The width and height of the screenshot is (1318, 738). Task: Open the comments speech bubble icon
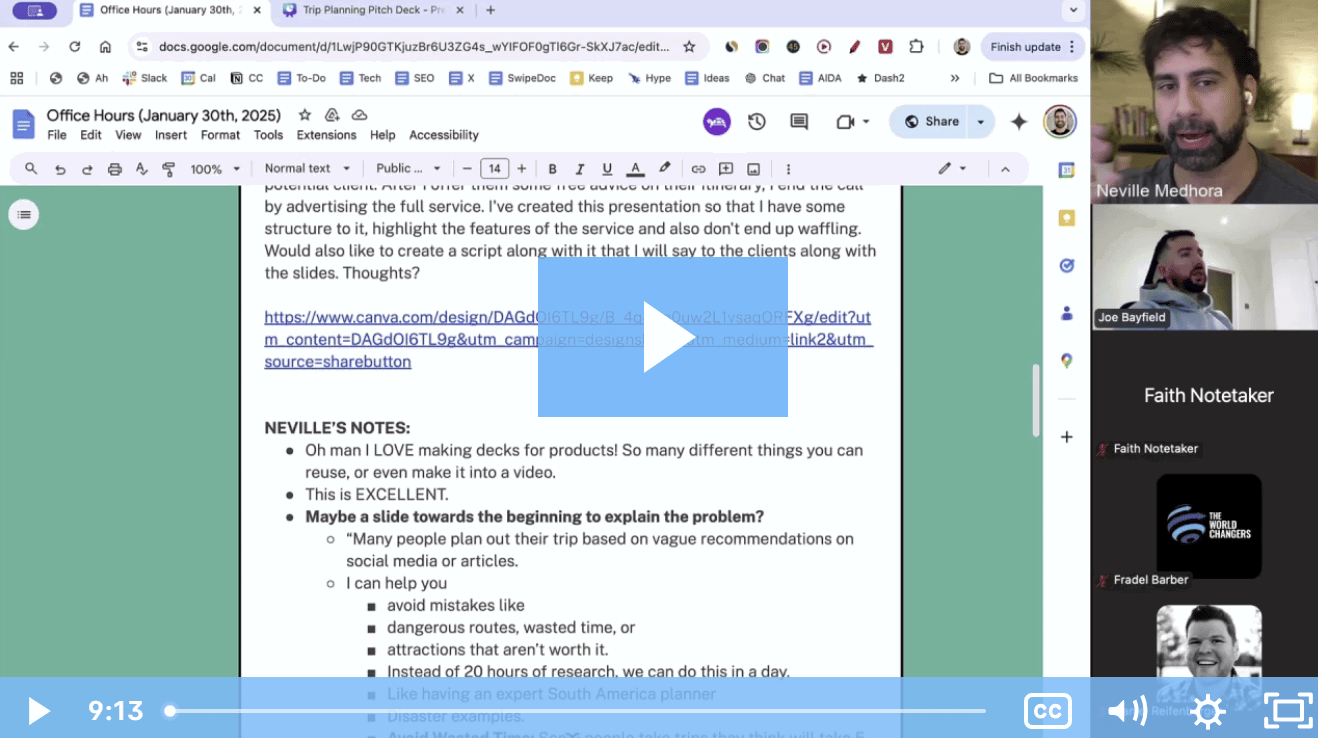tap(799, 122)
